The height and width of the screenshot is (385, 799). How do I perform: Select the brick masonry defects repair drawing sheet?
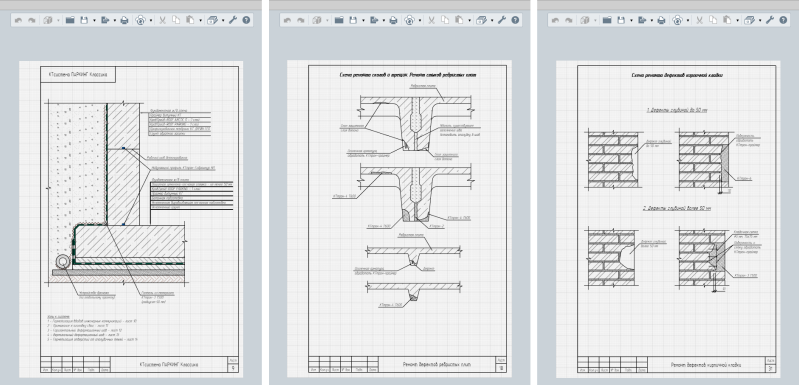(x=668, y=219)
